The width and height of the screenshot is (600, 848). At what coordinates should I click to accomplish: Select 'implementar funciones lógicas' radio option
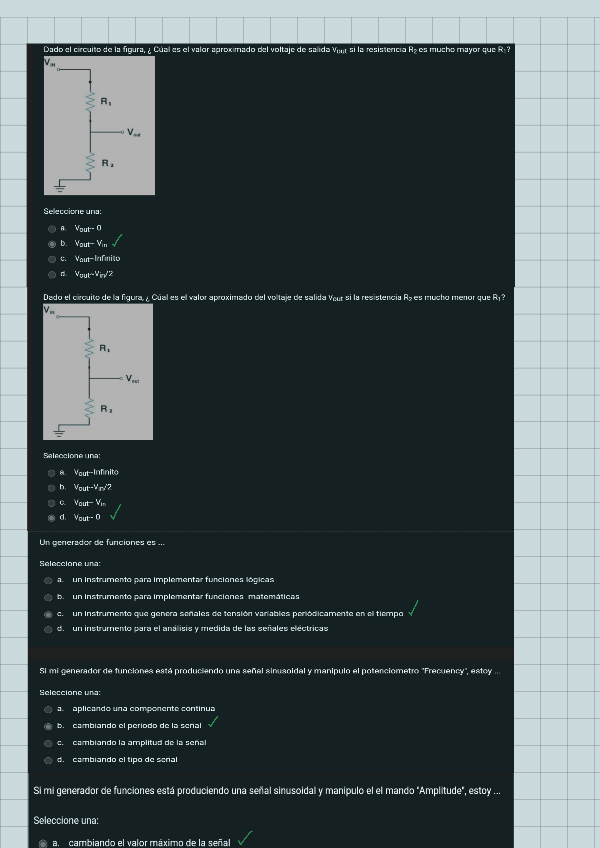coord(48,579)
